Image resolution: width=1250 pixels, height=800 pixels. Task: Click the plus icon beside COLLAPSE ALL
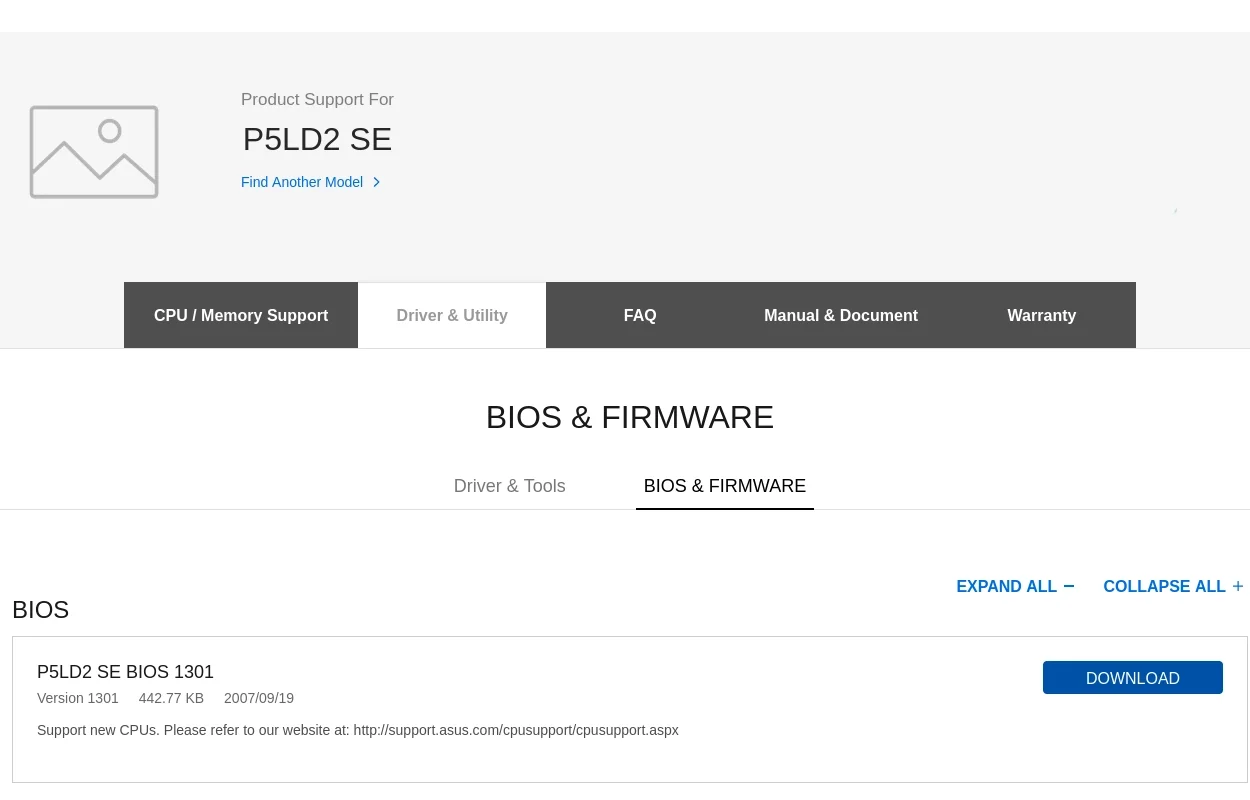point(1238,586)
